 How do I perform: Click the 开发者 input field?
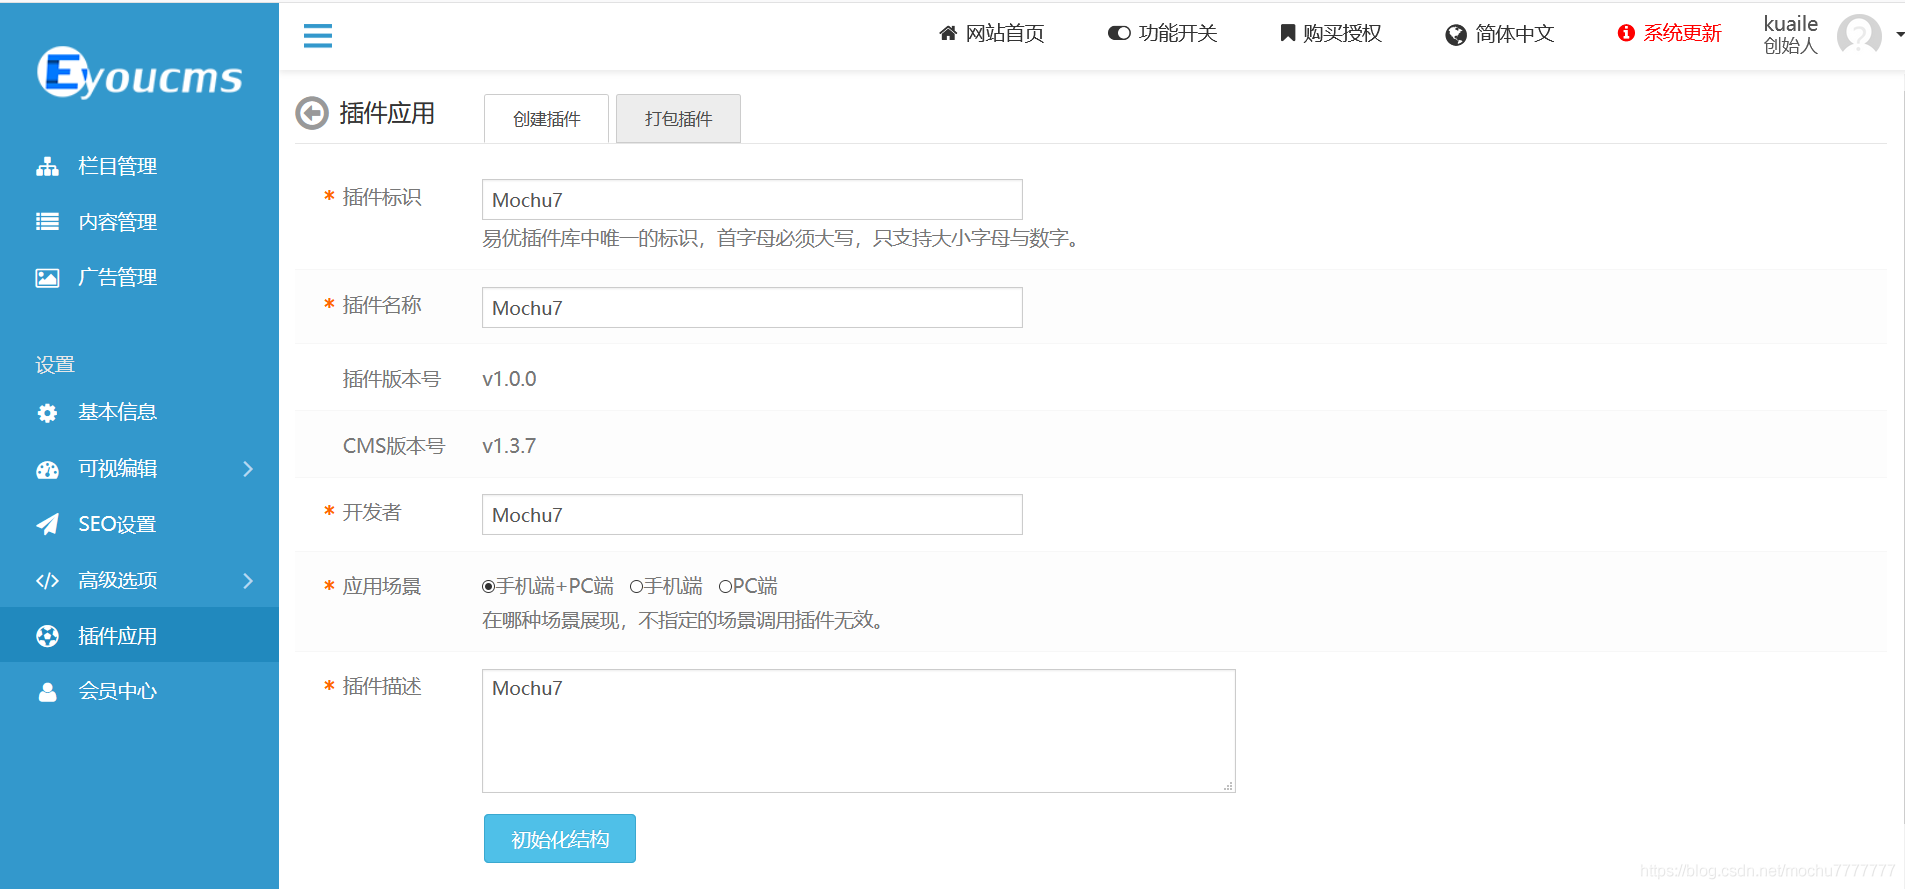(752, 515)
